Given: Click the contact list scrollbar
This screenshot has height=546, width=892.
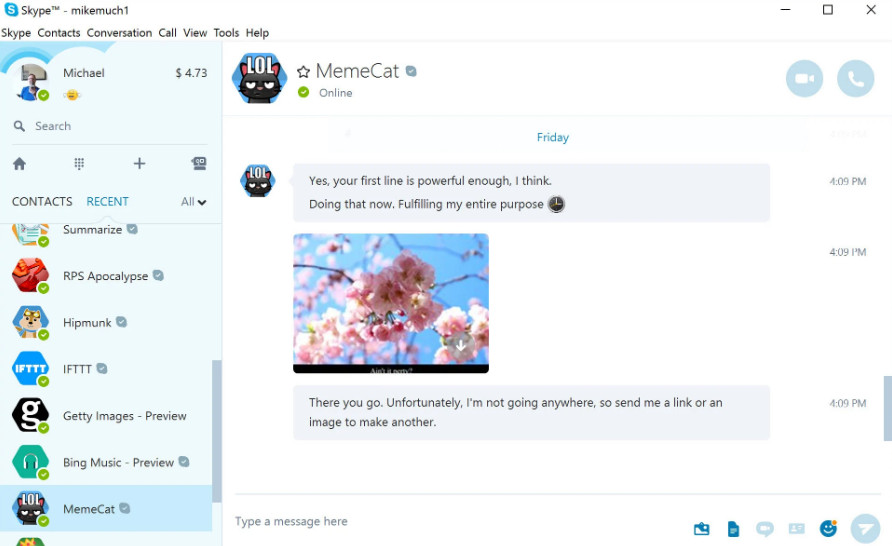Looking at the screenshot, I should [217, 431].
